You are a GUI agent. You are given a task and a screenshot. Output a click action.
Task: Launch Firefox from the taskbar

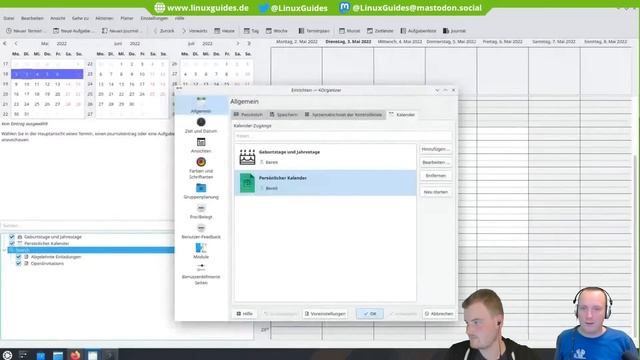tap(75, 355)
